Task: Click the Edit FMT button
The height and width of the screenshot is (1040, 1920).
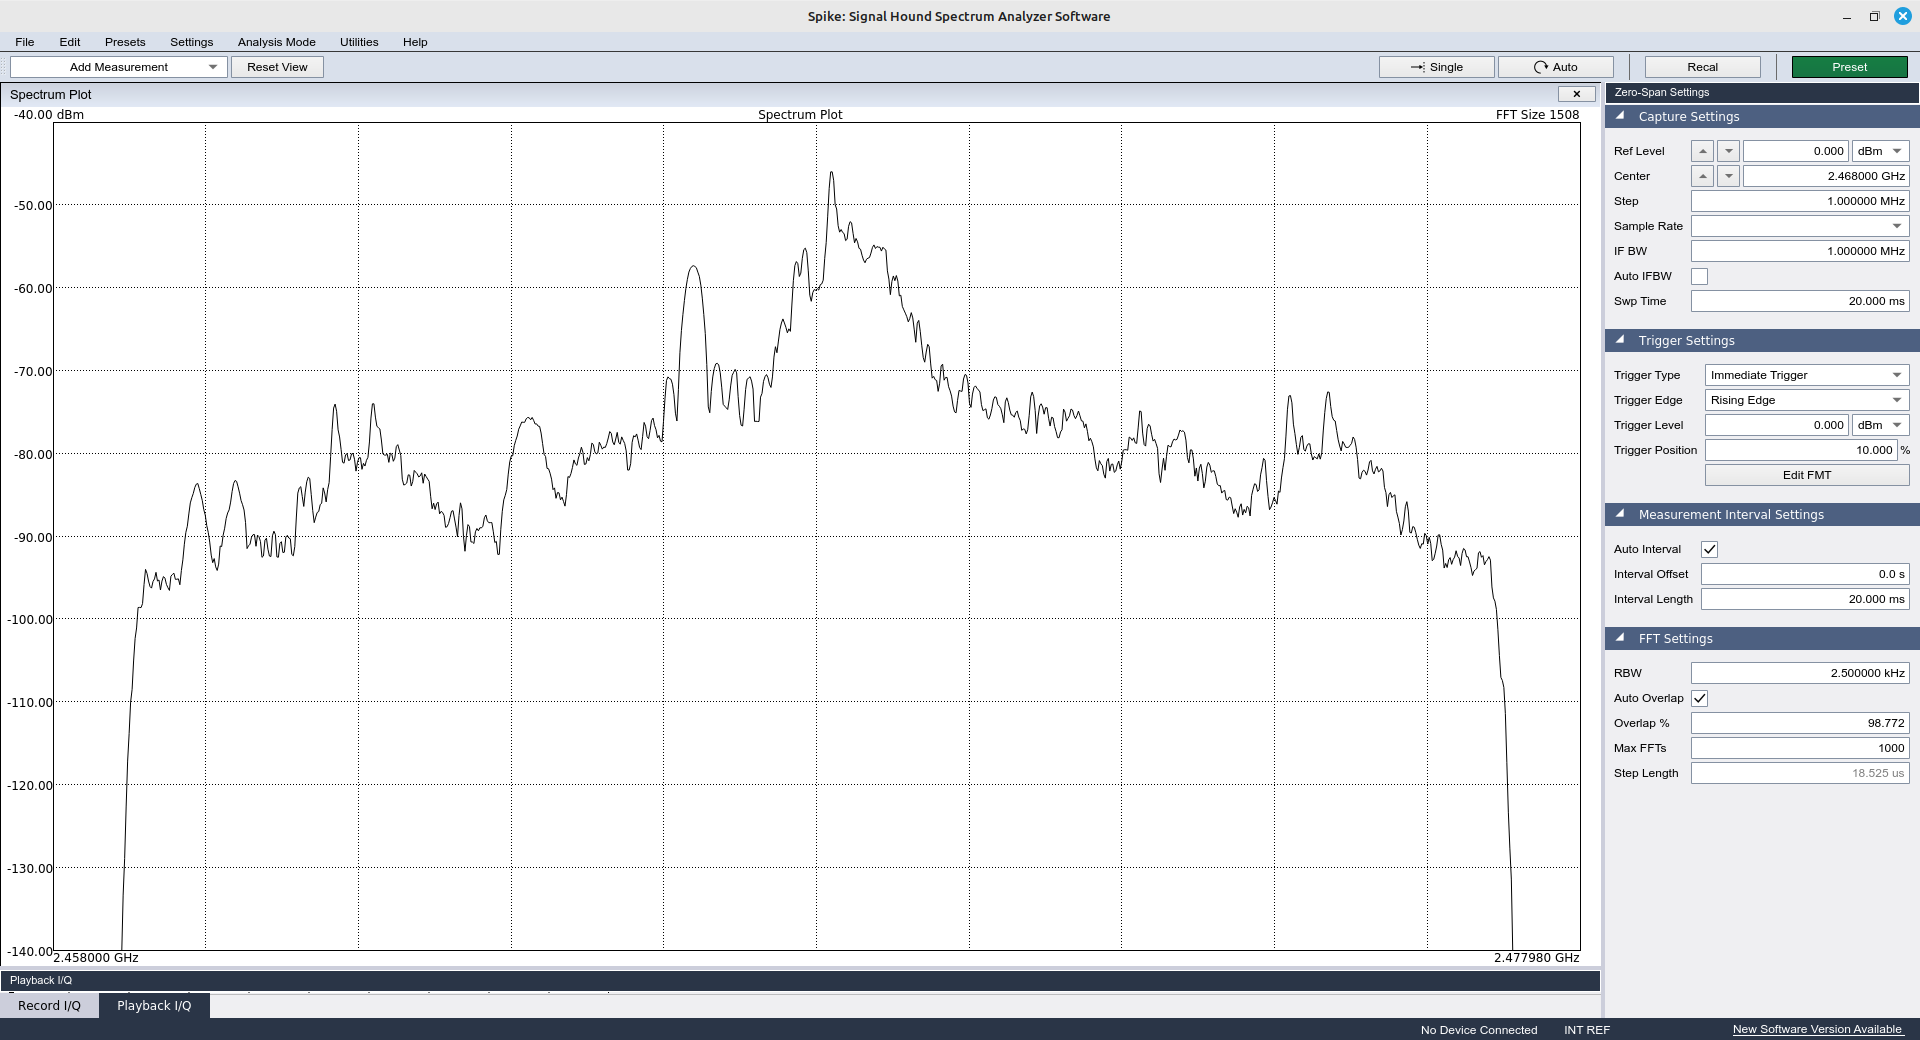Action: [1807, 475]
